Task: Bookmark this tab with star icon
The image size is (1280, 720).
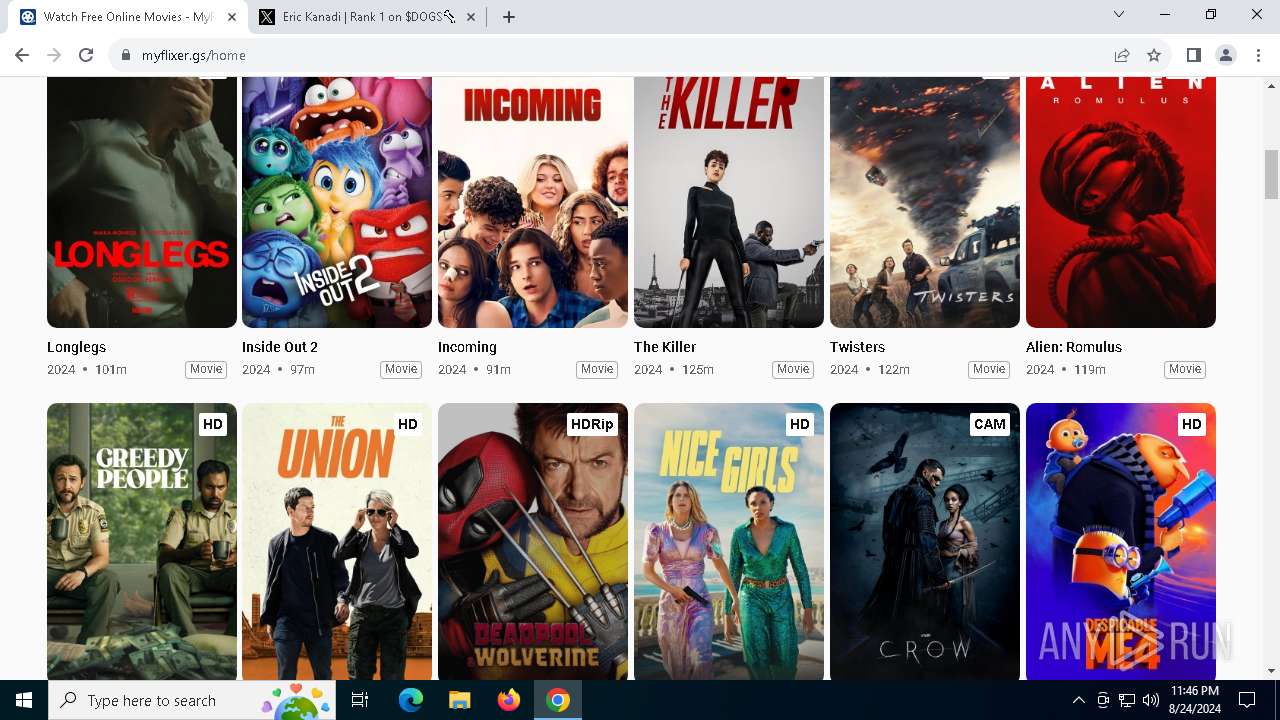Action: point(1154,55)
